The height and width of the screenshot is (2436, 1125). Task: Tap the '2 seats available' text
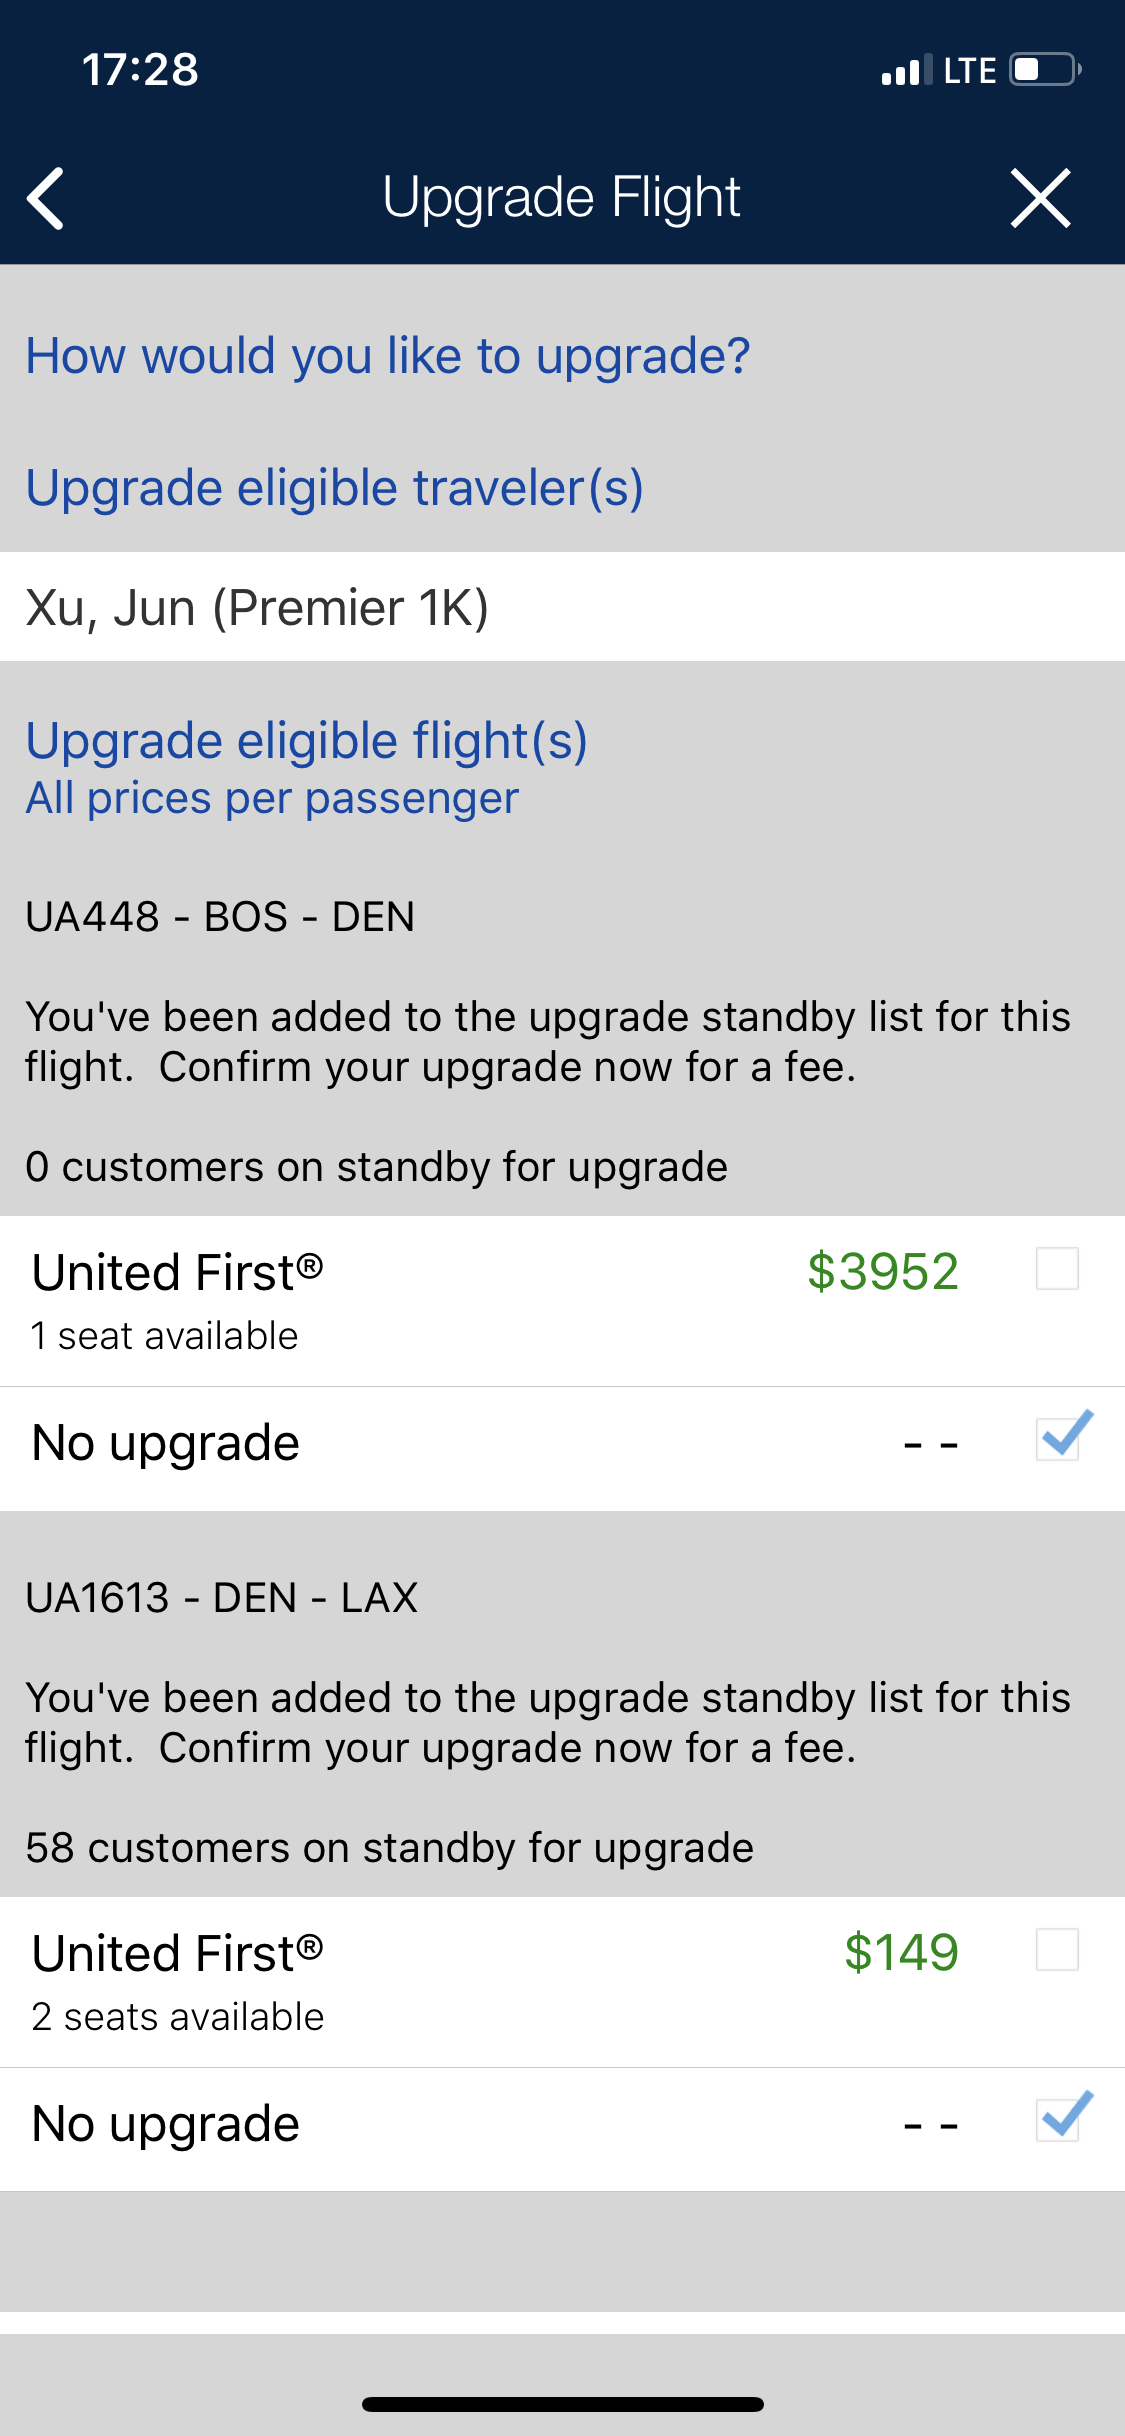tap(178, 2017)
